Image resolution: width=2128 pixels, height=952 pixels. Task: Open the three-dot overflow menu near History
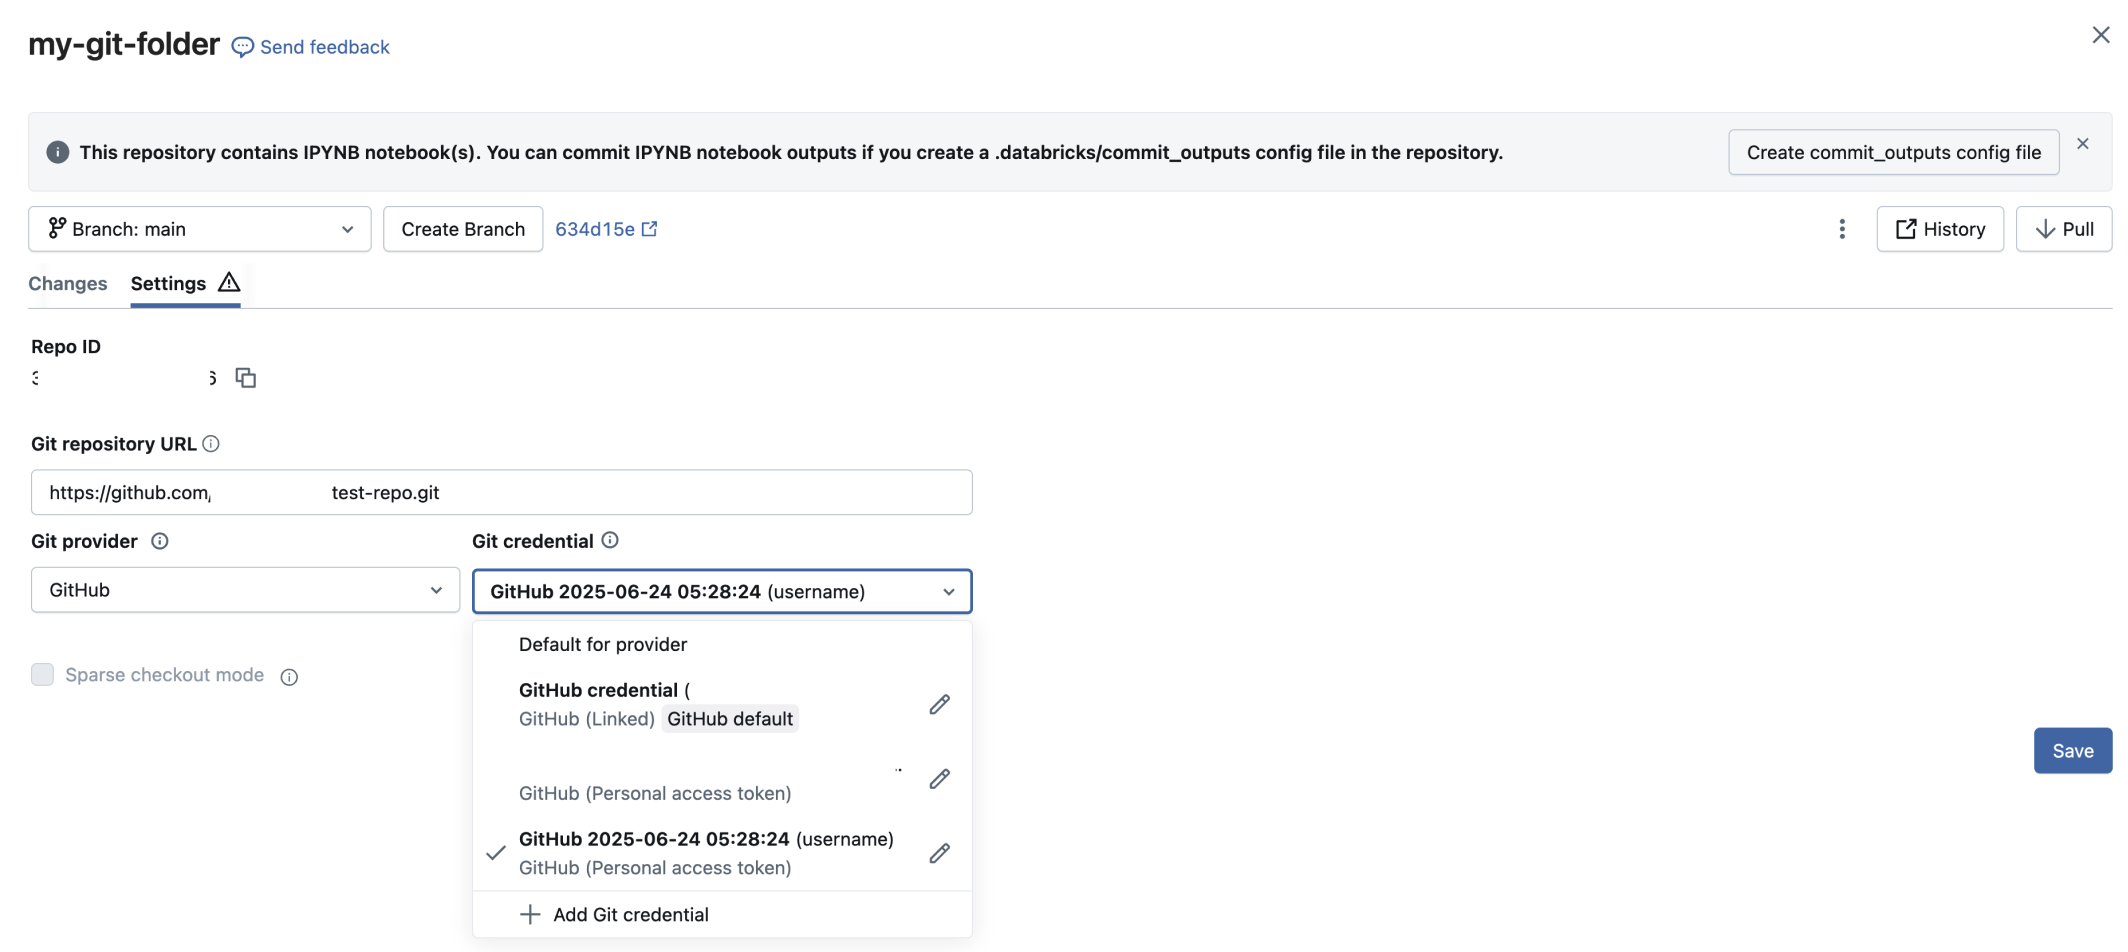point(1841,228)
